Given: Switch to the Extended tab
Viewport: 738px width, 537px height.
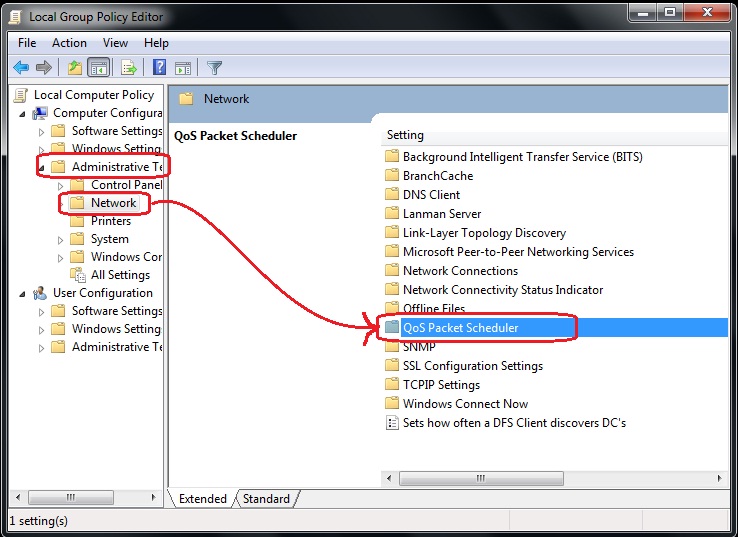Looking at the screenshot, I should click(x=202, y=498).
